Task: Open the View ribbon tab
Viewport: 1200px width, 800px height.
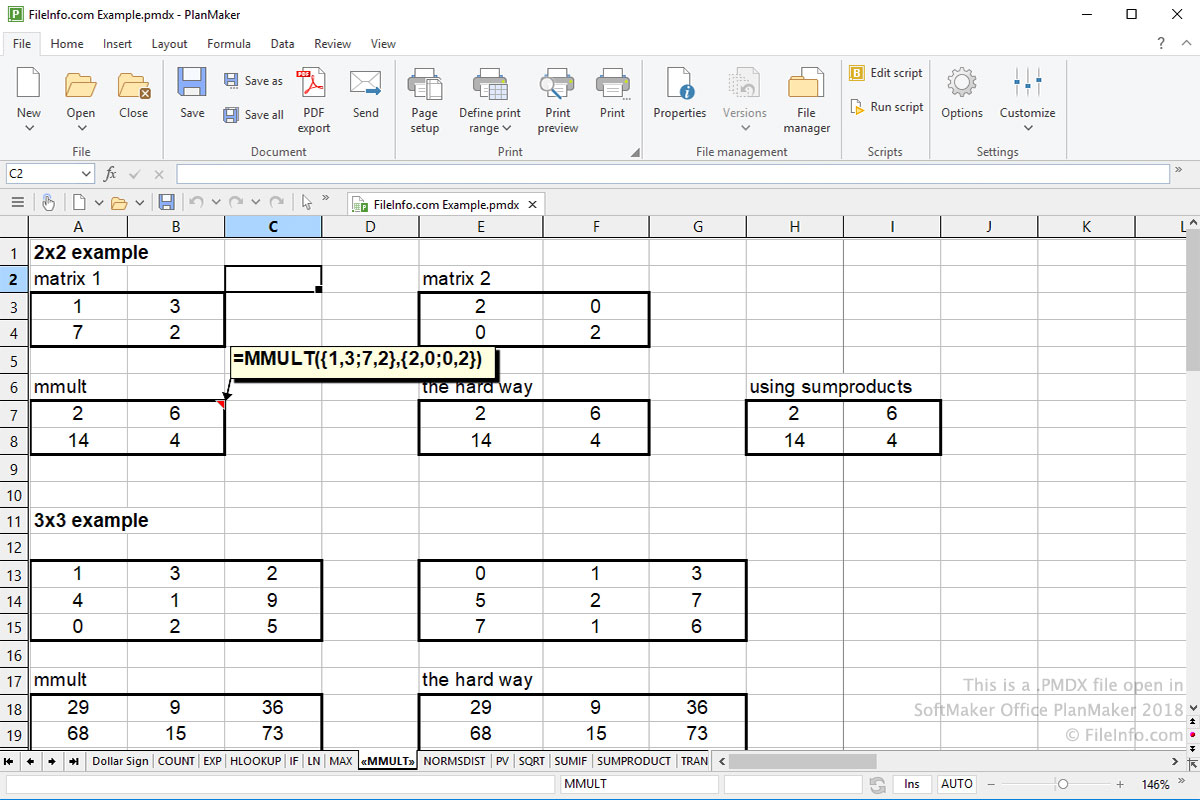Action: point(383,44)
